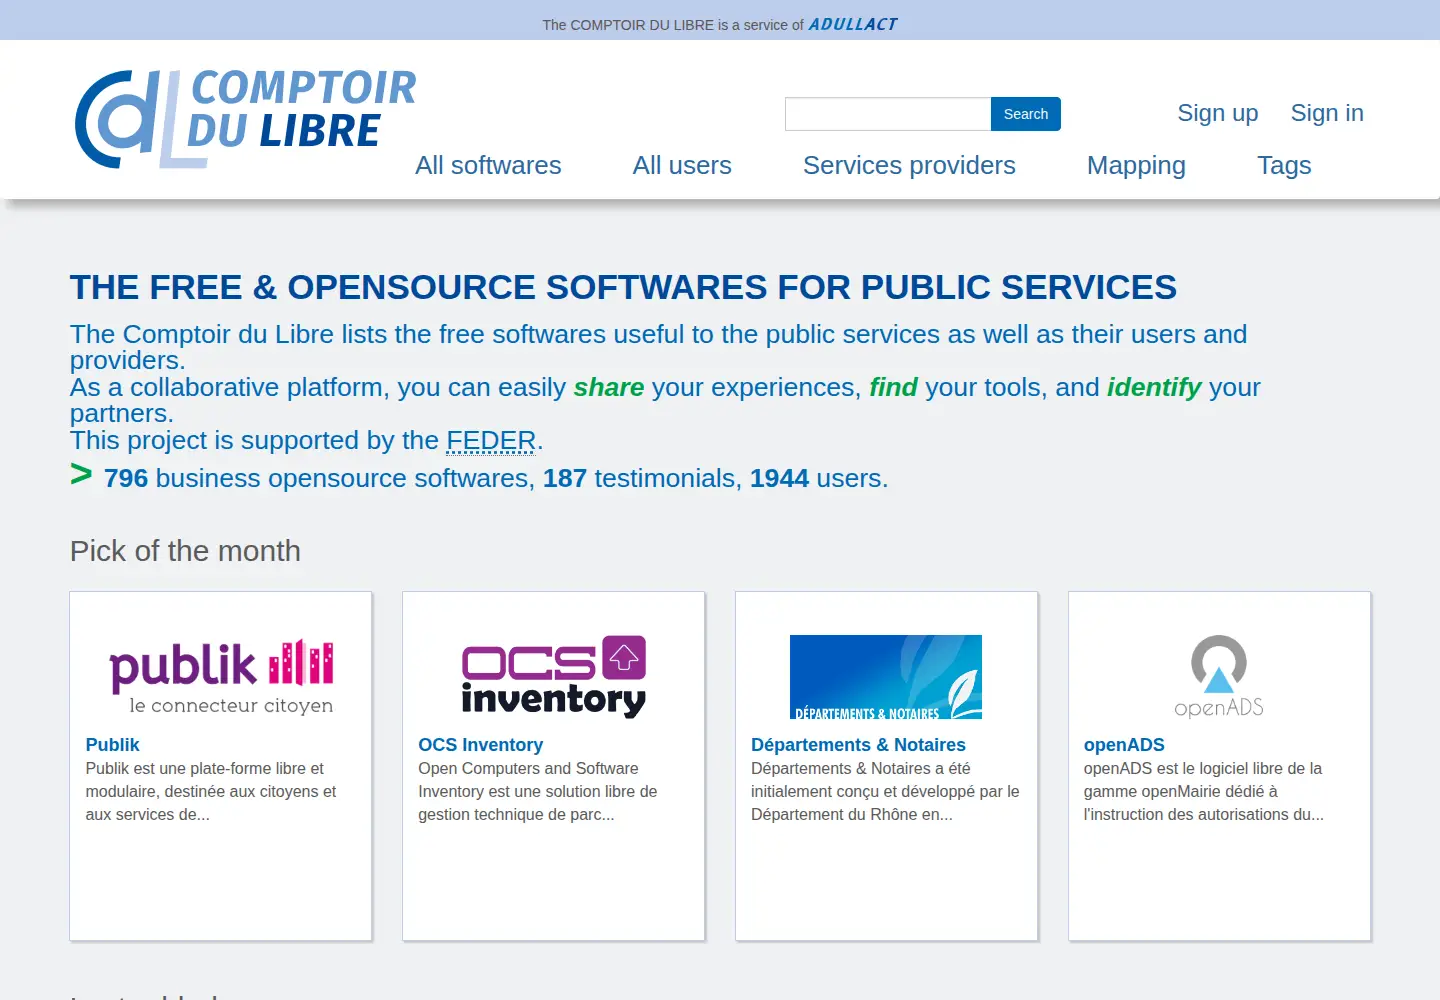Click '1944' users count text
This screenshot has width=1440, height=1000.
pos(779,478)
